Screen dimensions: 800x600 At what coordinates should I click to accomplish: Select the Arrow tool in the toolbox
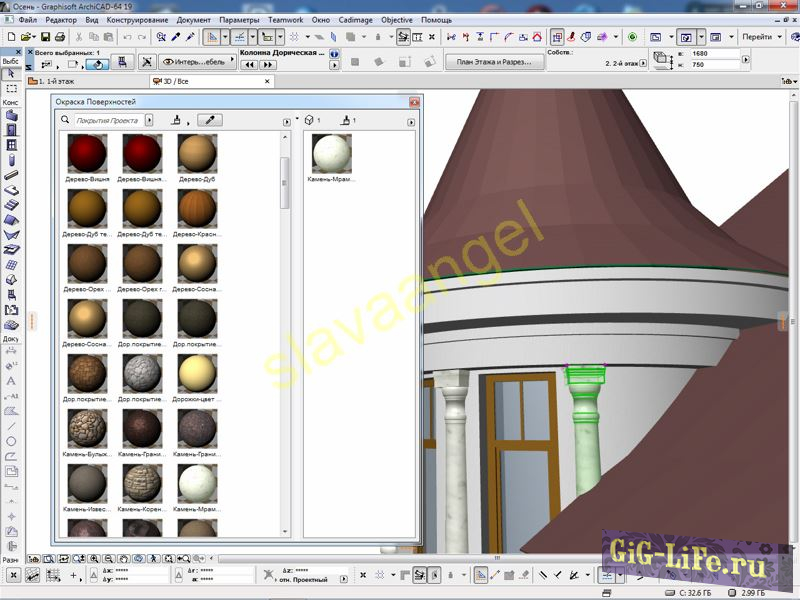(11, 74)
